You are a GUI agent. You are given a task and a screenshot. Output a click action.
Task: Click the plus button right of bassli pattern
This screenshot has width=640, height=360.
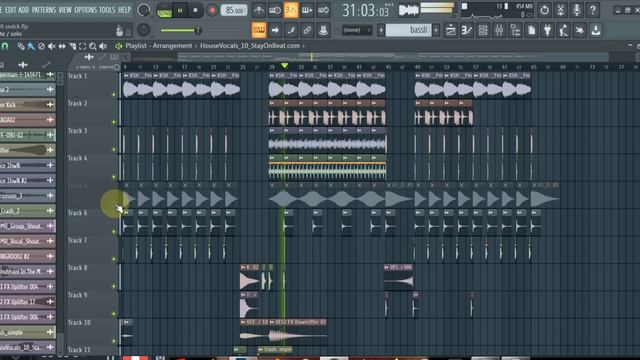tap(436, 30)
